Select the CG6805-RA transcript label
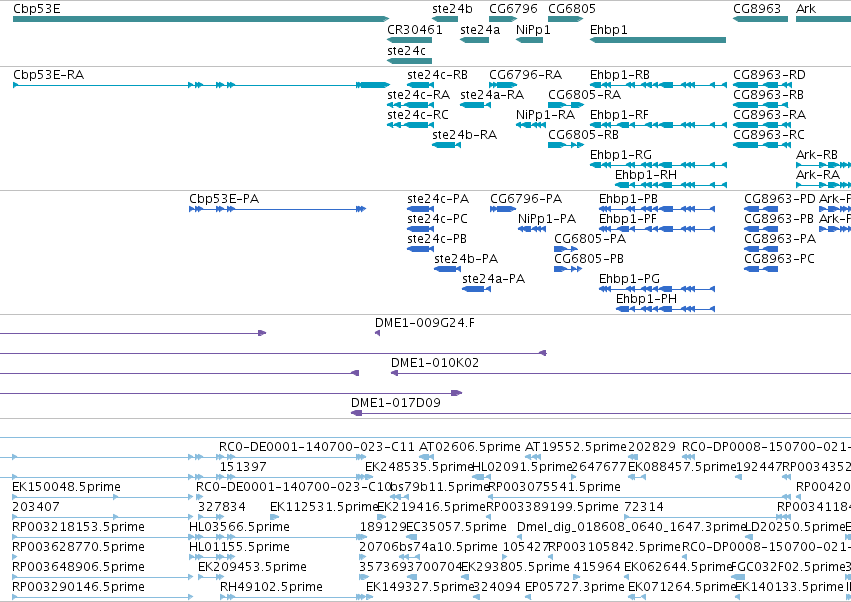 click(x=585, y=95)
